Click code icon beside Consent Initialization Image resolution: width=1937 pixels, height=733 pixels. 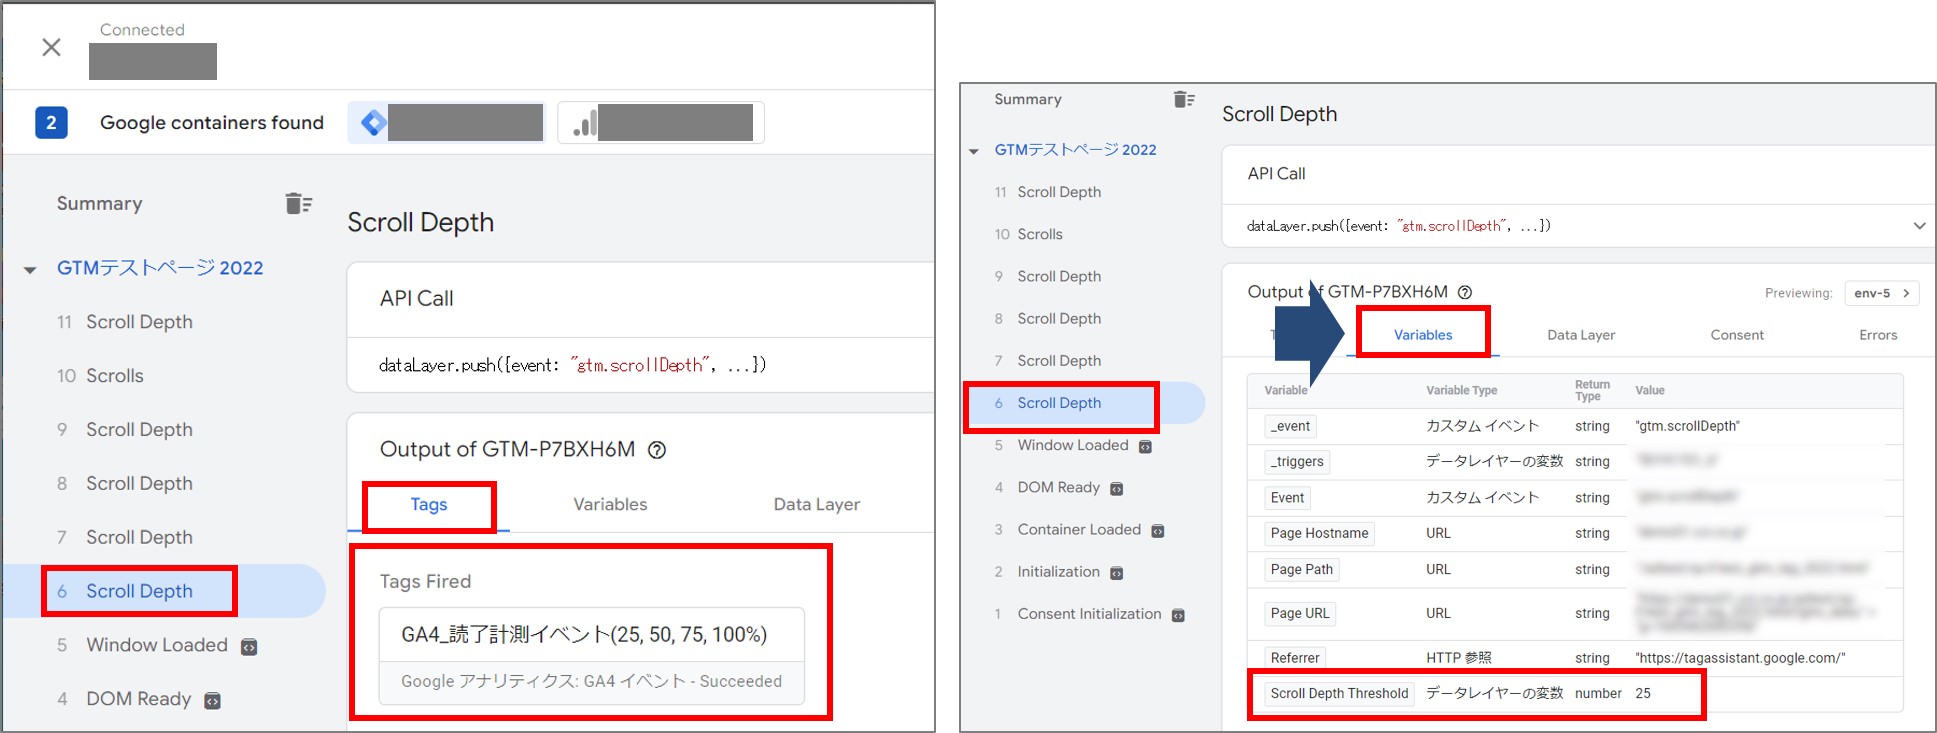pos(1178,616)
